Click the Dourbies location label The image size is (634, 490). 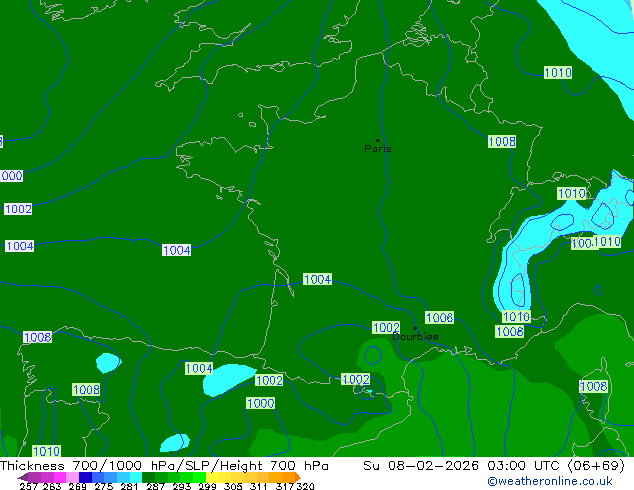coord(415,336)
